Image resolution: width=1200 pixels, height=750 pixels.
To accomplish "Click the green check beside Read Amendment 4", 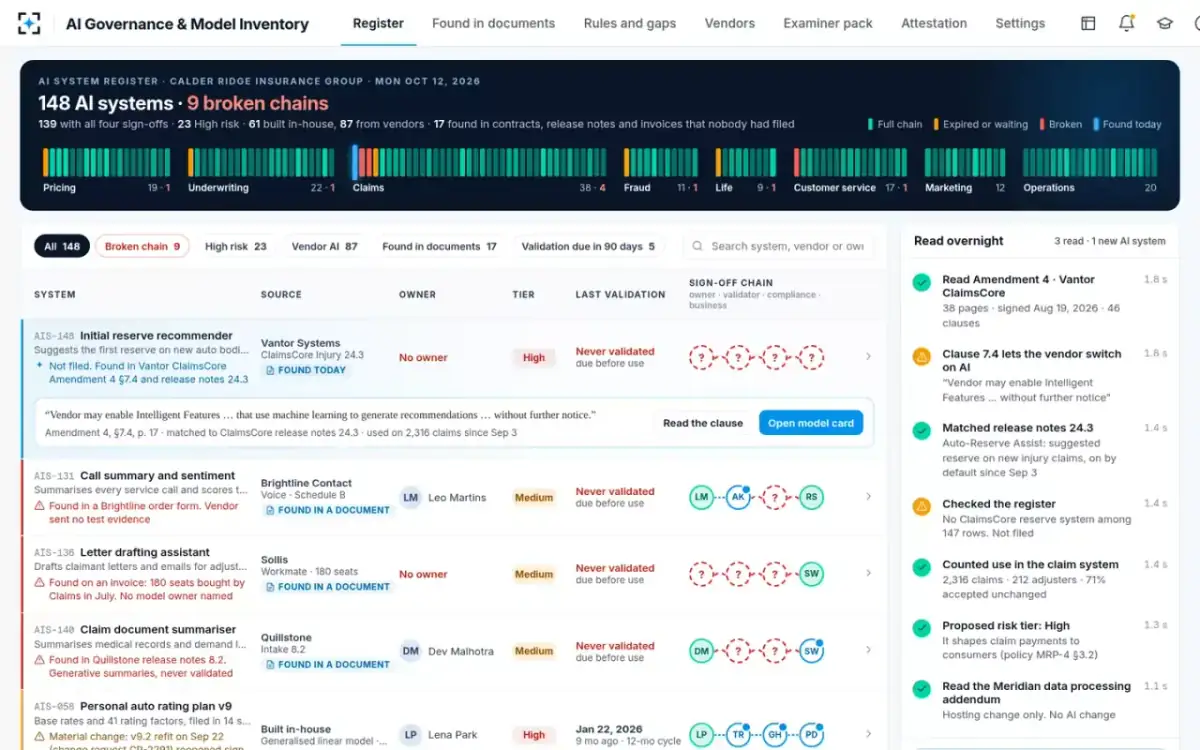I will point(922,283).
